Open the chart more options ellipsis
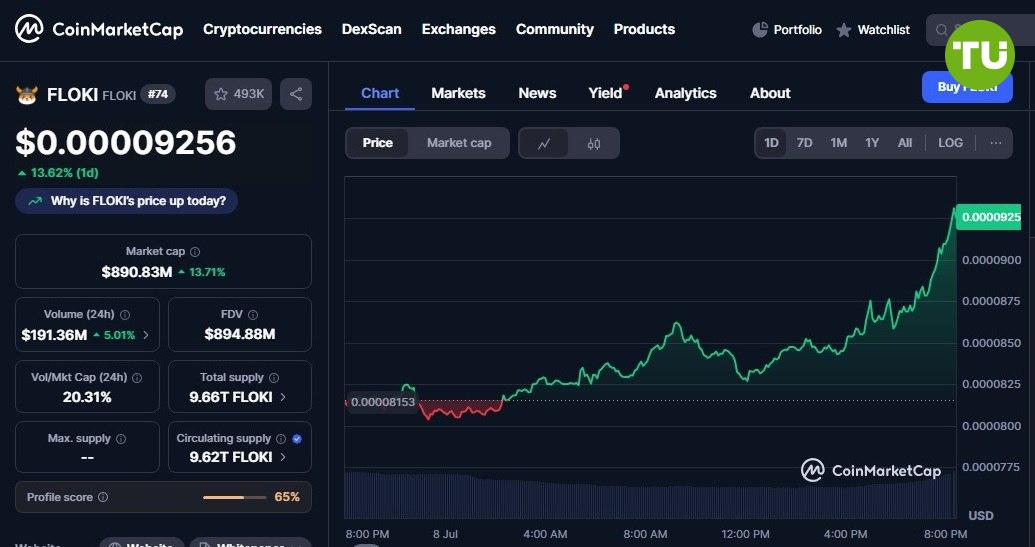Viewport: 1035px width, 547px height. coord(995,143)
